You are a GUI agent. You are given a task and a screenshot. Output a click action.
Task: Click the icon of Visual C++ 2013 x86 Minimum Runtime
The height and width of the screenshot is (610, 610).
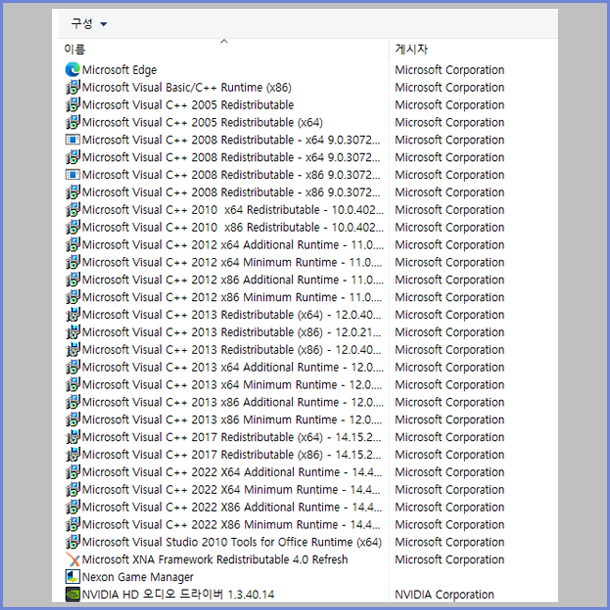tap(73, 419)
